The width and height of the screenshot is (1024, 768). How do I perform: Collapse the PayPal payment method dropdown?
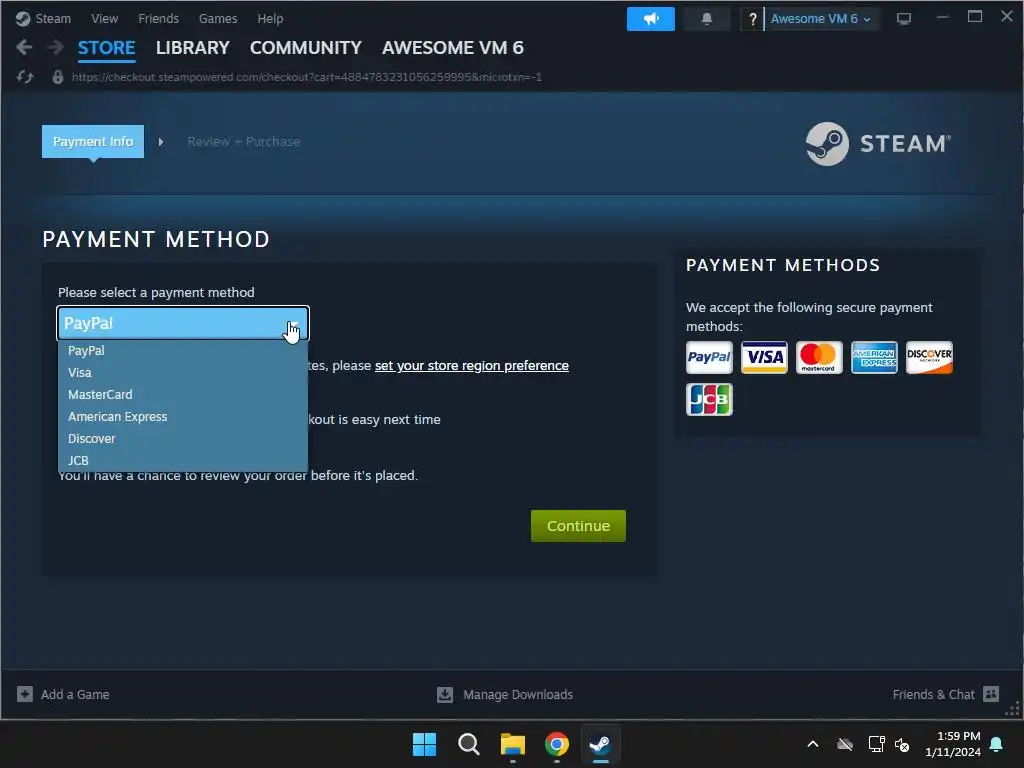click(x=183, y=323)
